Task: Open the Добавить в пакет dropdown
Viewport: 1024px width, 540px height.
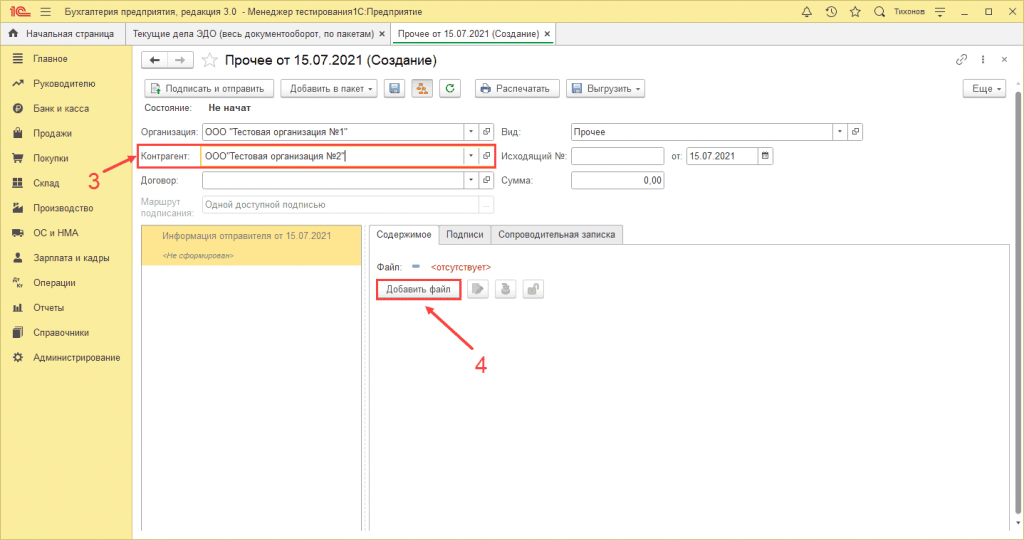Action: (329, 88)
